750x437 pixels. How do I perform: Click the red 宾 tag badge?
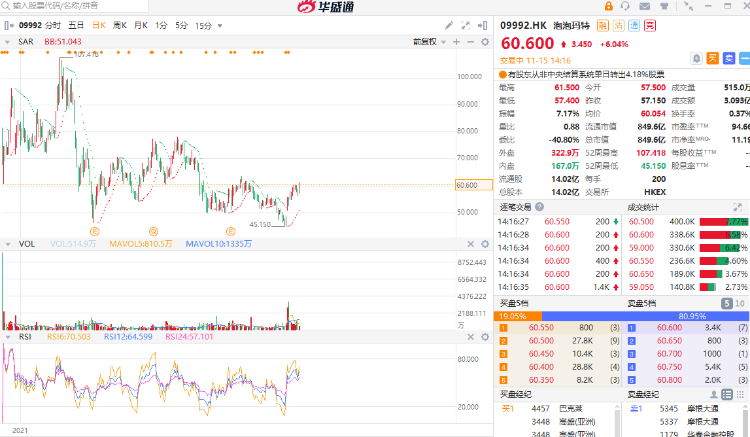click(650, 25)
